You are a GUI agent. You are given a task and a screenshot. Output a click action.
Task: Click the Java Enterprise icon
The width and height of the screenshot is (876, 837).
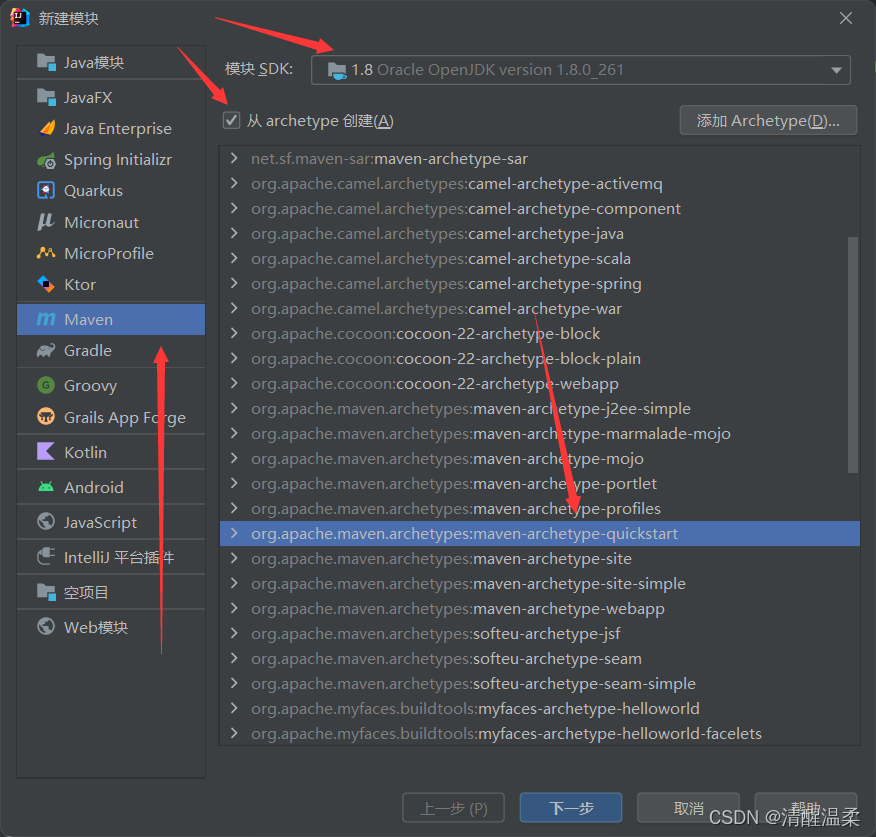pyautogui.click(x=47, y=128)
